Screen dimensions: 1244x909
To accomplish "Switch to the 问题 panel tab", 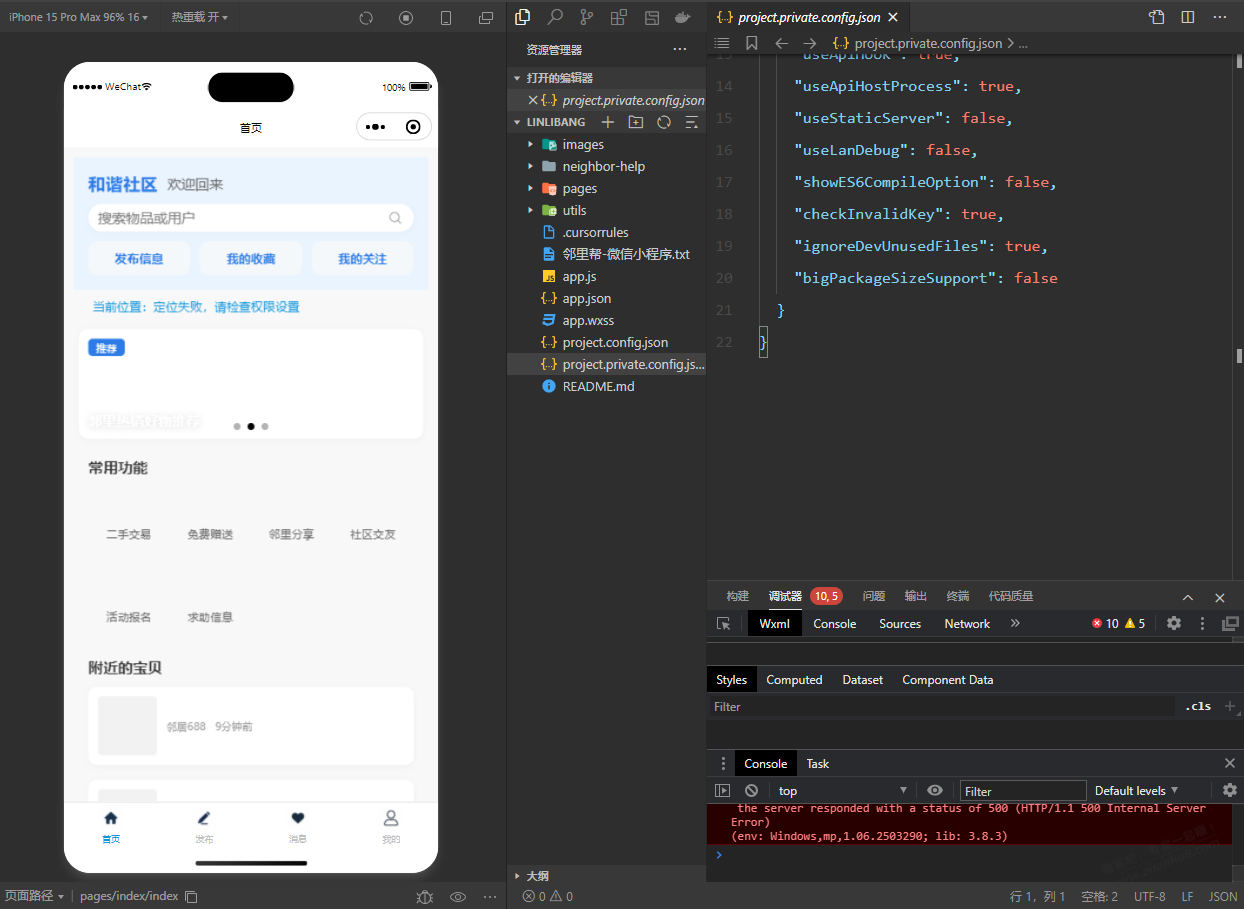I will click(874, 595).
